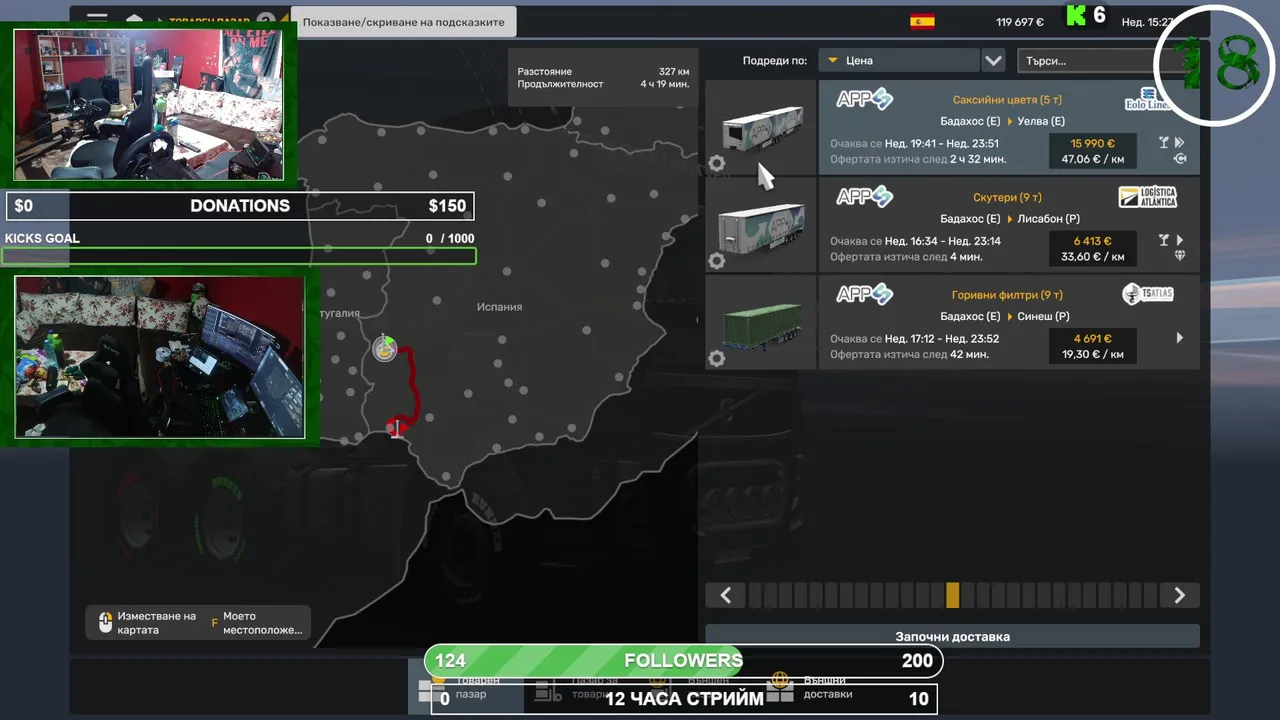The width and height of the screenshot is (1280, 720).
Task: Open the sort by Цена dropdown
Action: tap(898, 60)
